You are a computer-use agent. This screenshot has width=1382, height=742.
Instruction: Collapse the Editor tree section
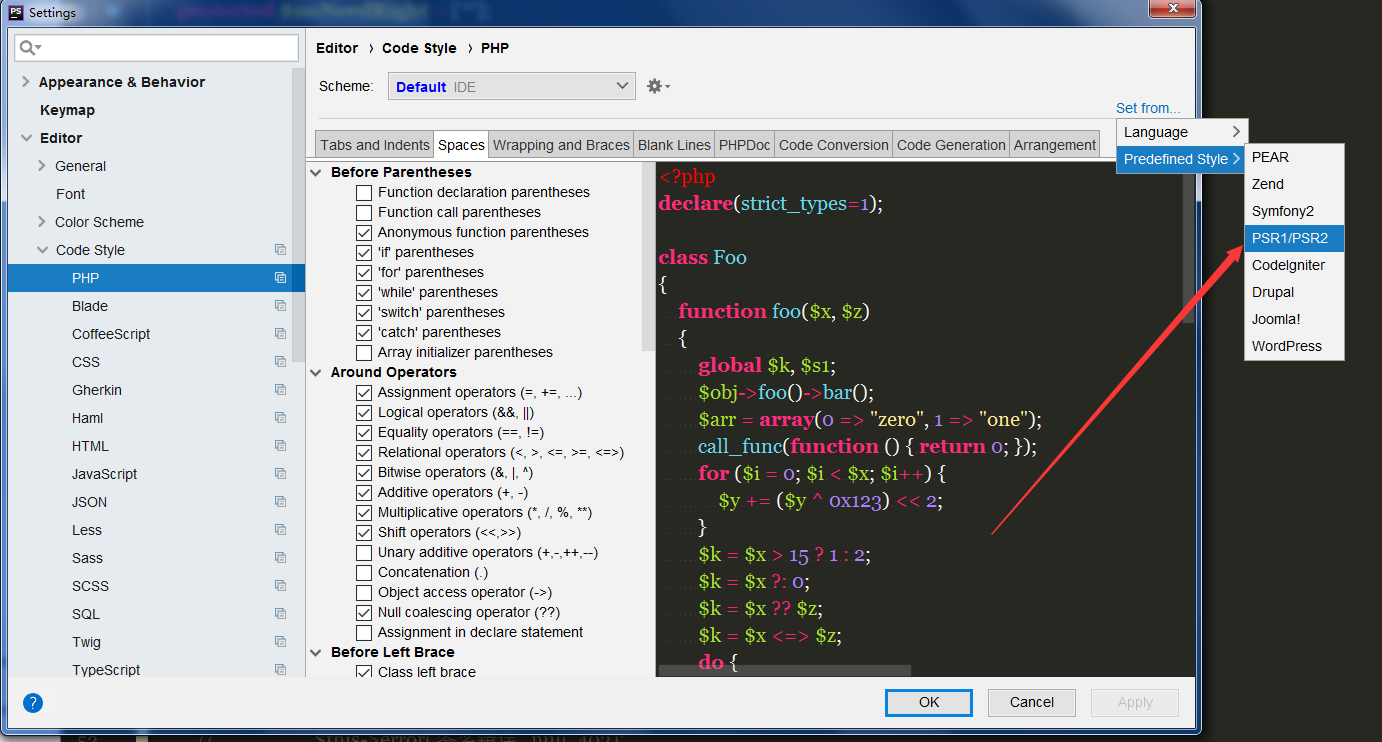[25, 138]
